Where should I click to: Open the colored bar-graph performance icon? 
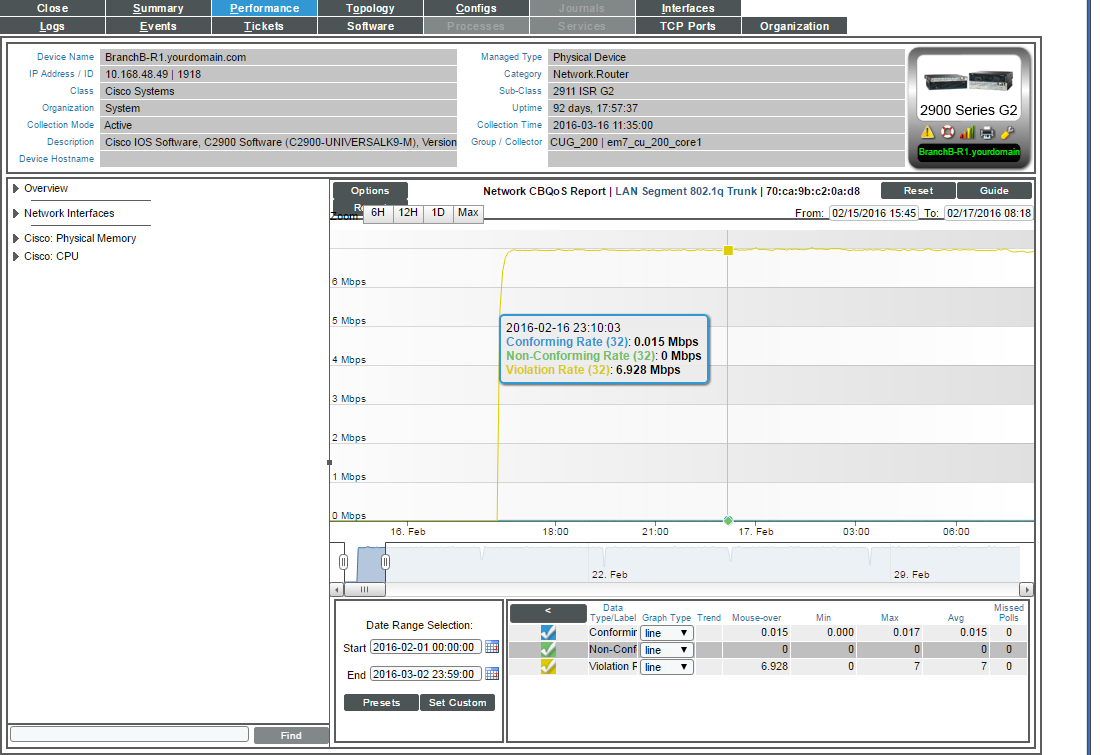[x=967, y=133]
